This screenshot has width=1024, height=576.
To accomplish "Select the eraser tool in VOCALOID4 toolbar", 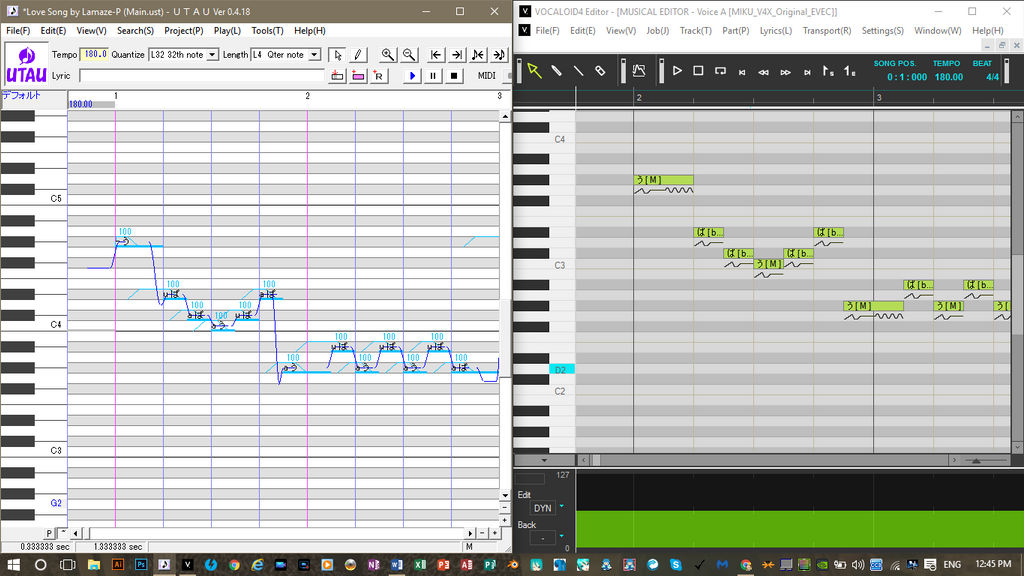I will [600, 71].
